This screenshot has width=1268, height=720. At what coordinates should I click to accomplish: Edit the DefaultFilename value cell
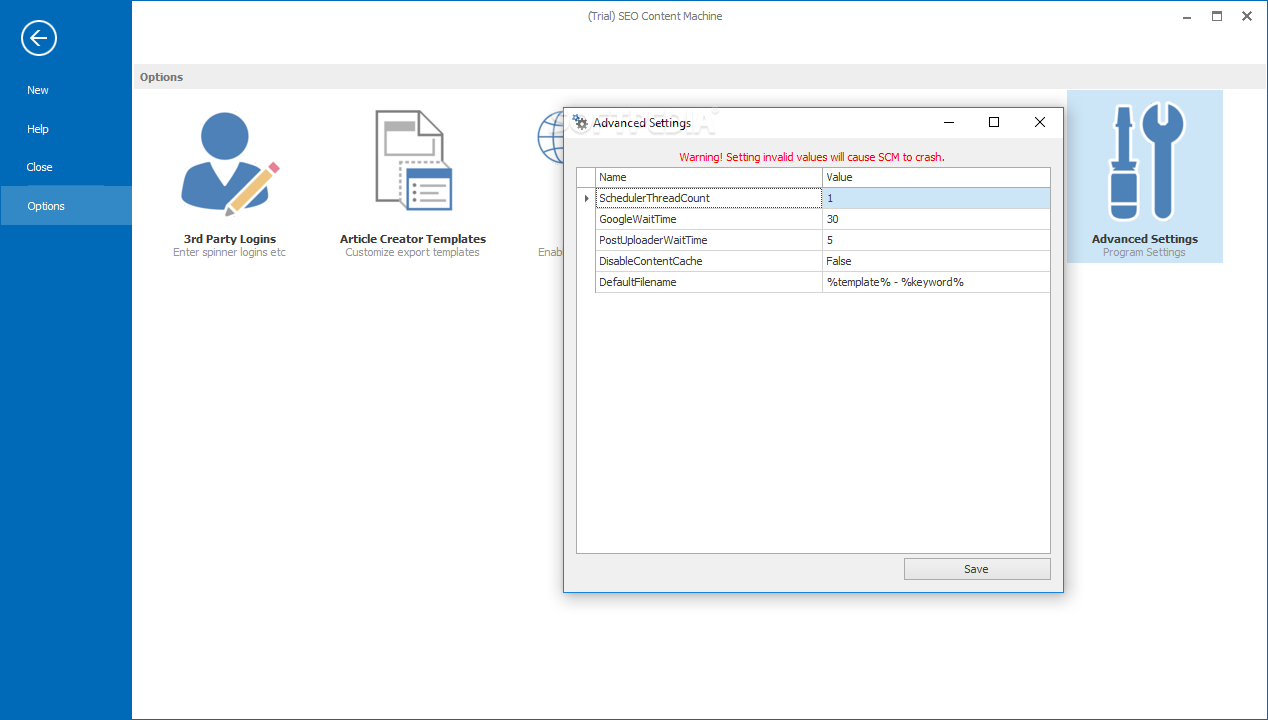(x=936, y=282)
